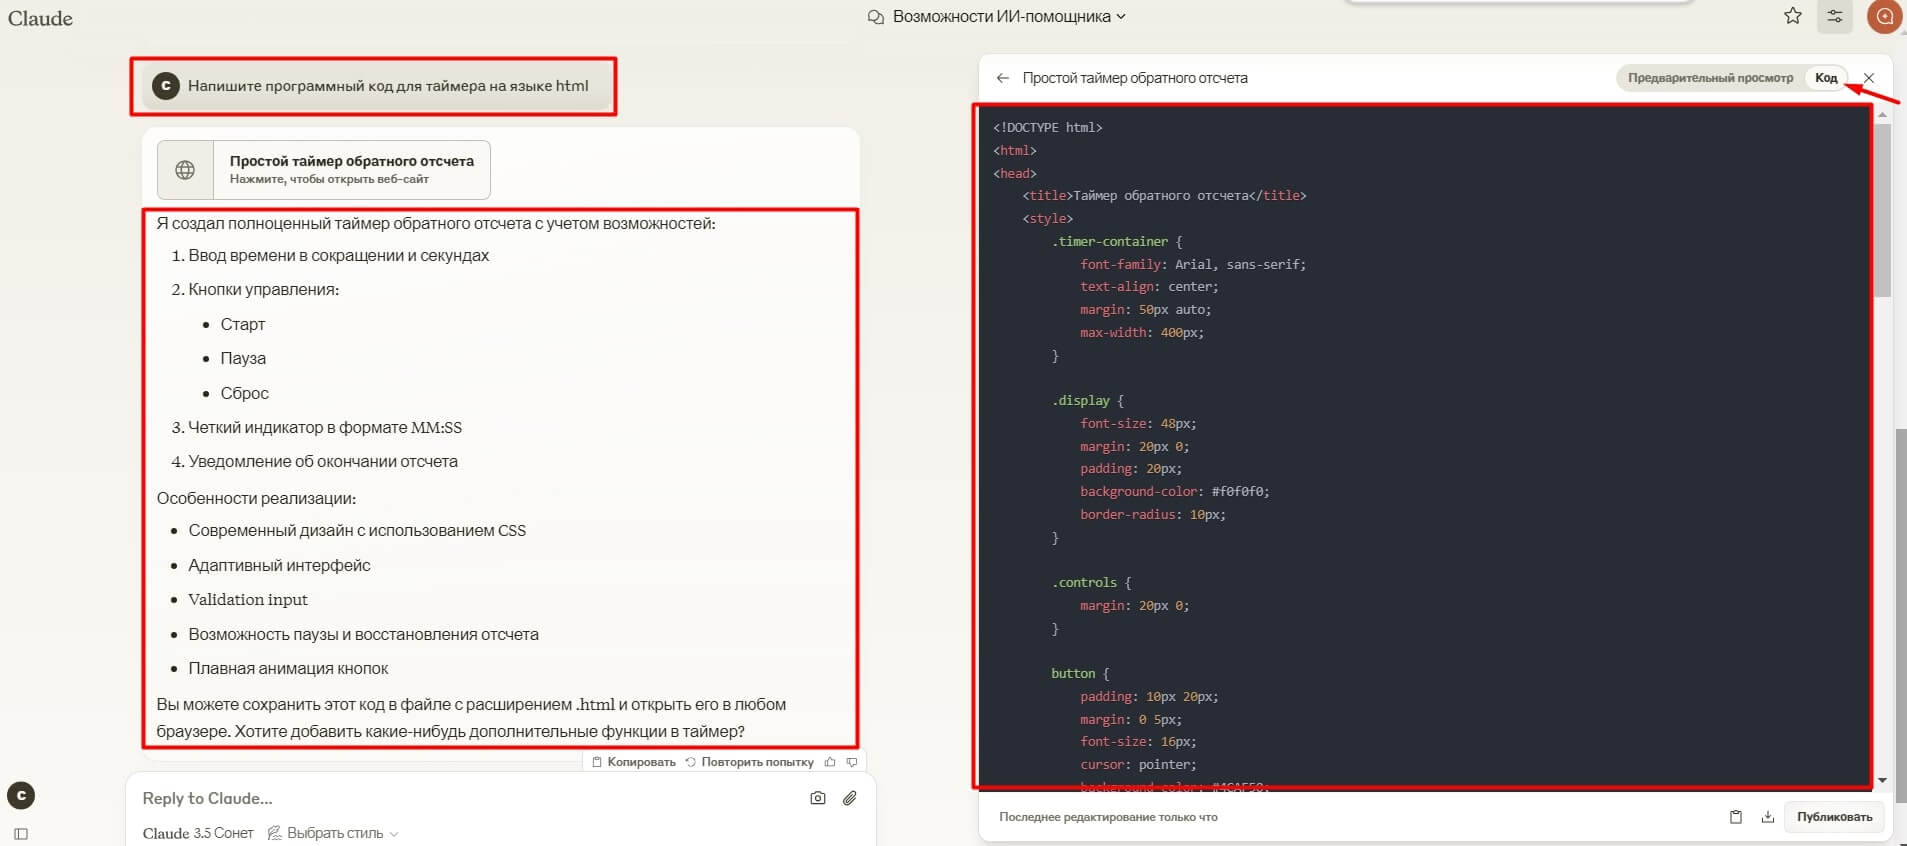This screenshot has height=846, width=1907.
Task: Click the item Уведомление об окончании отсчета
Action: pos(323,461)
